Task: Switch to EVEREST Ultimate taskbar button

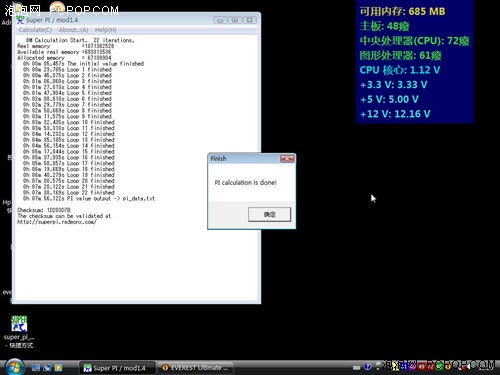Action: point(195,368)
